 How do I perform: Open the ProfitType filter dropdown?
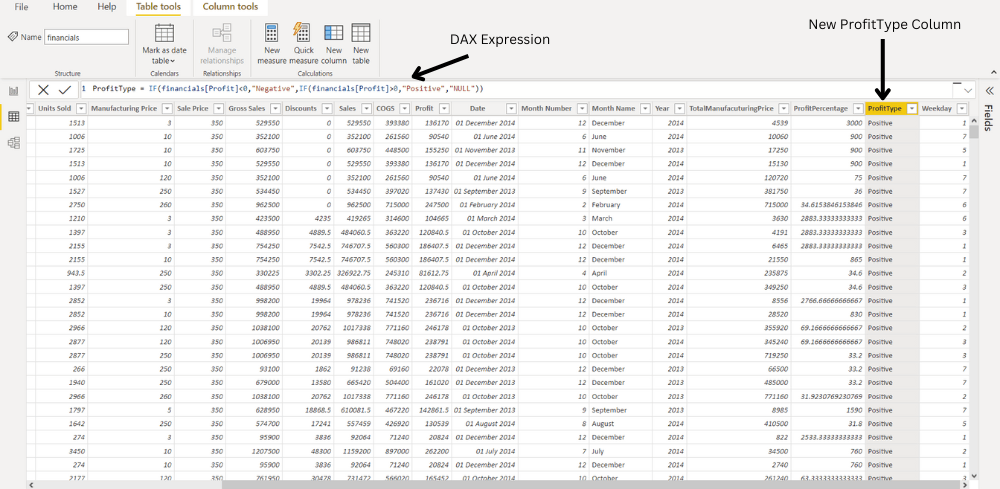coord(912,108)
